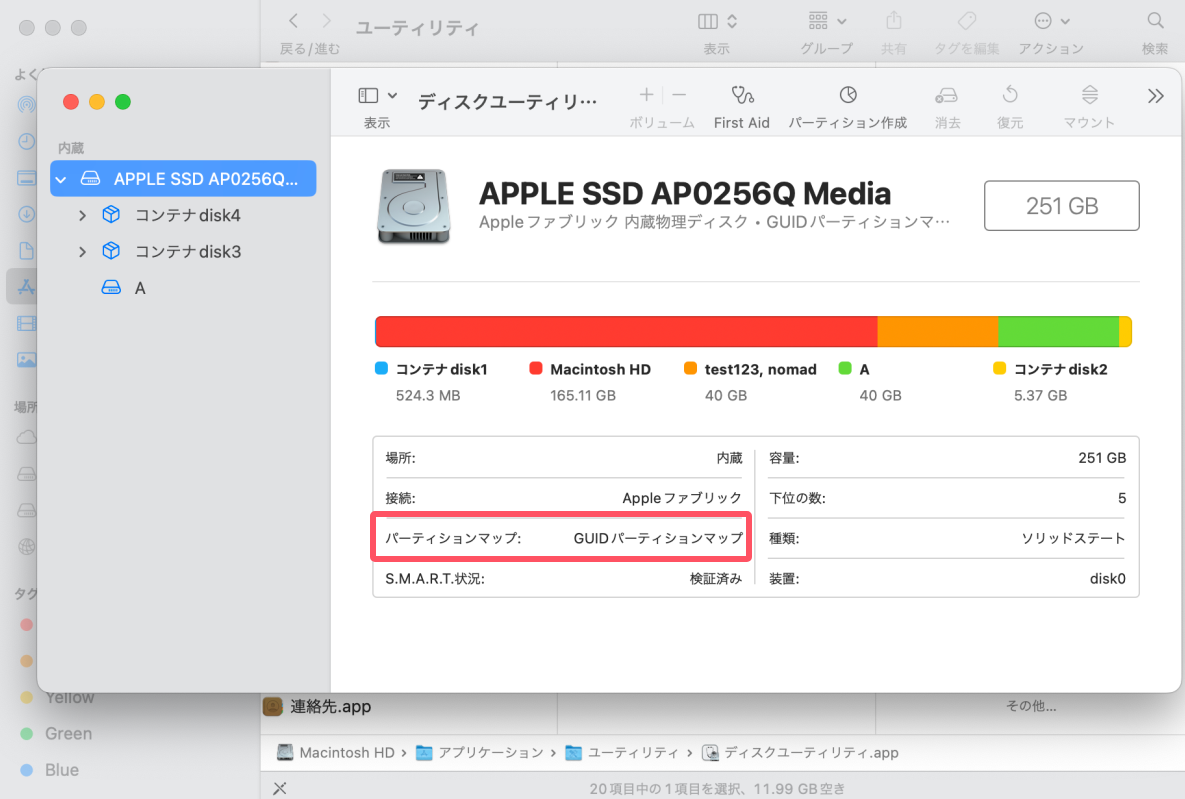Expand コンテナ disk3 in the sidebar

[x=82, y=251]
